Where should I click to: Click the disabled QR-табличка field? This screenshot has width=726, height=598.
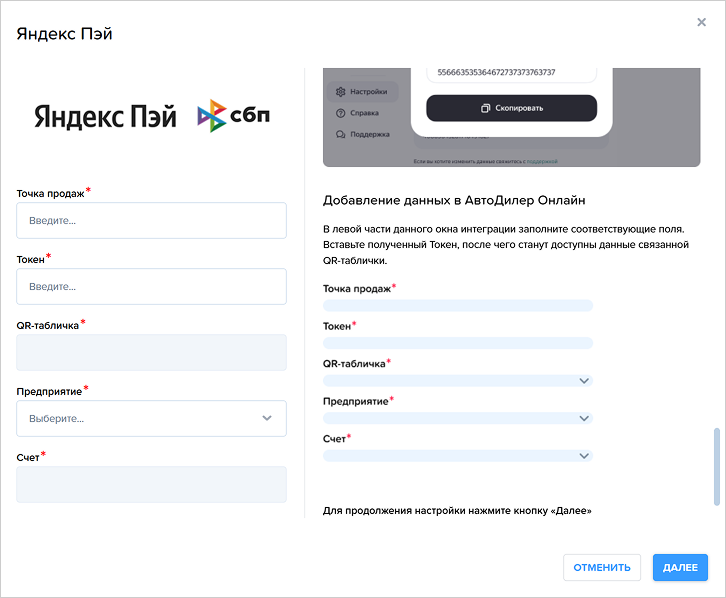(151, 352)
